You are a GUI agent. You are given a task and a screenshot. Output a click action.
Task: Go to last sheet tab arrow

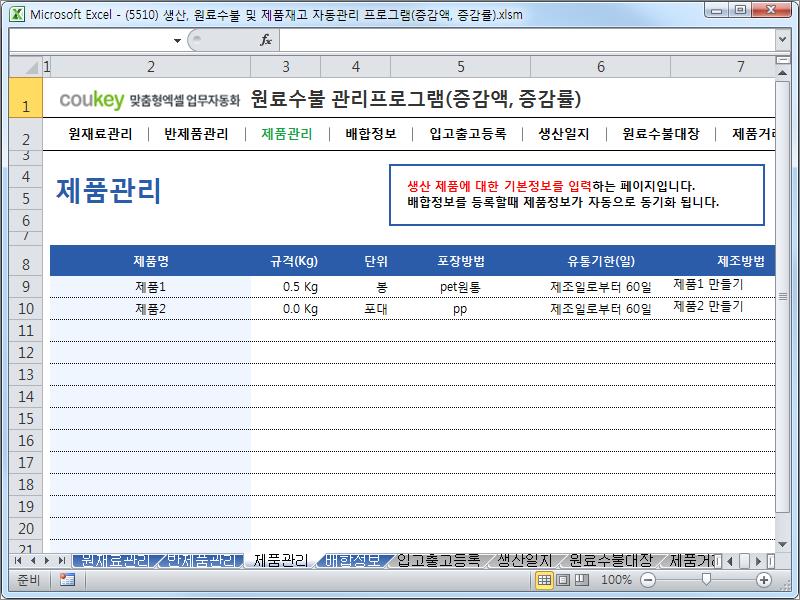[62, 560]
